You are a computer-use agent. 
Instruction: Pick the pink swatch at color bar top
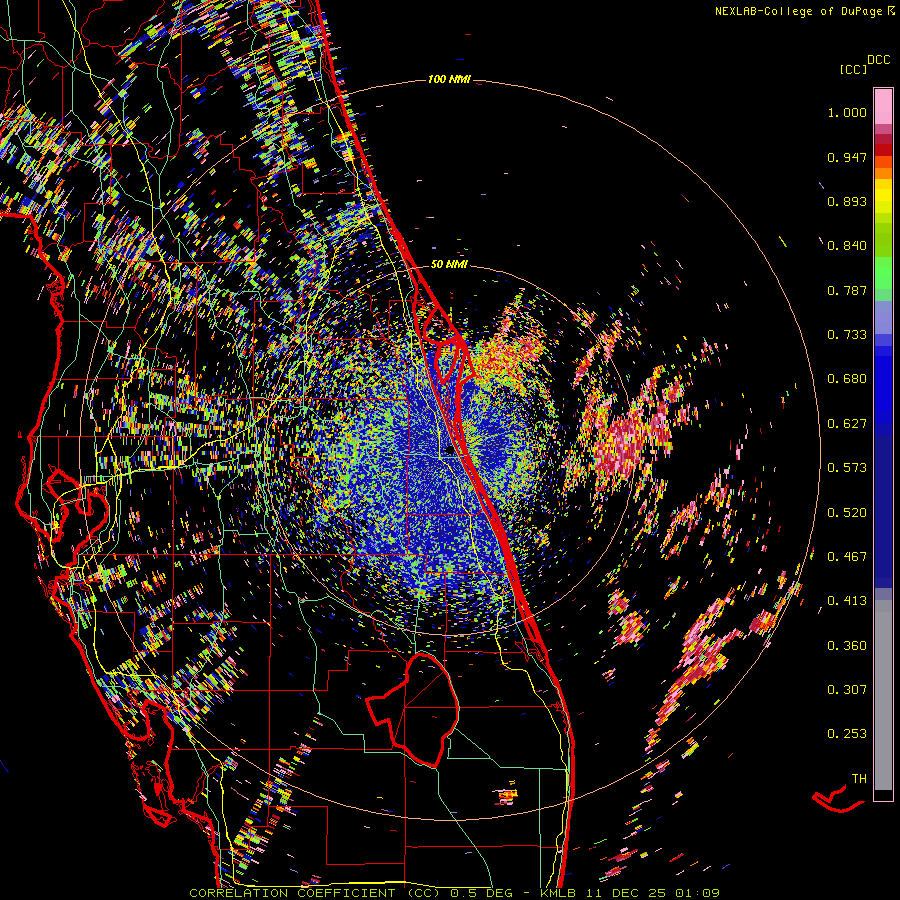(x=883, y=106)
